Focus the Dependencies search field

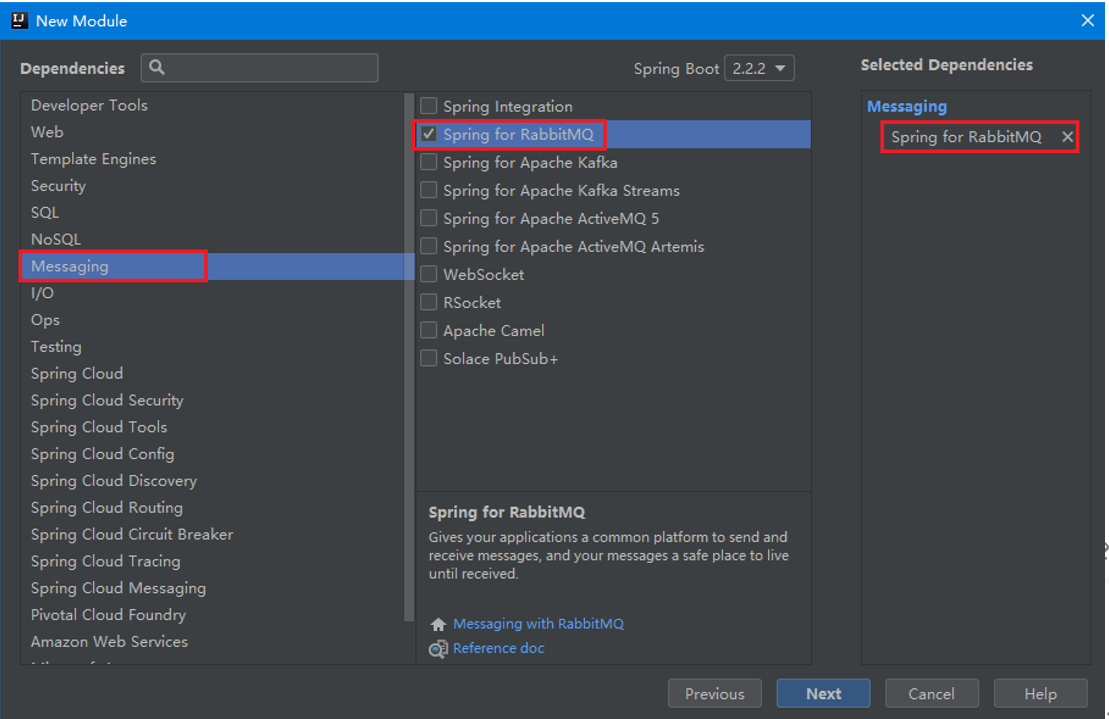260,68
